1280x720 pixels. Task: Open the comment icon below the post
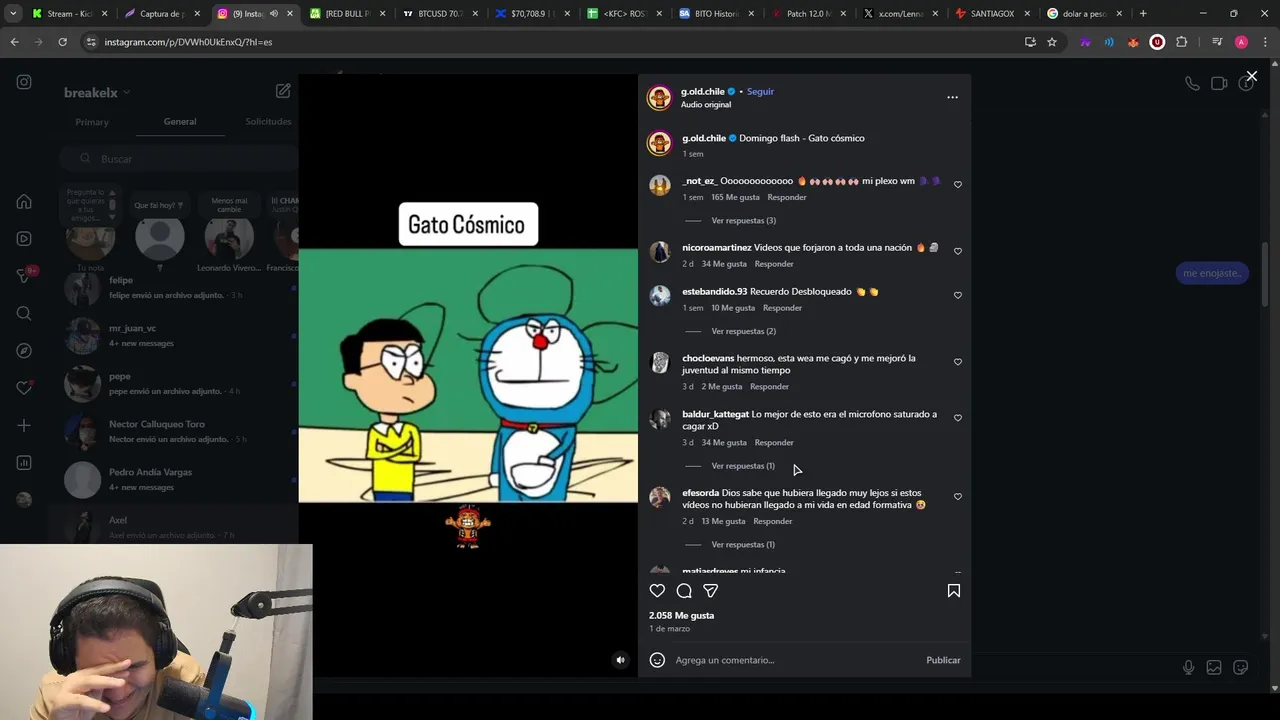[x=684, y=591]
